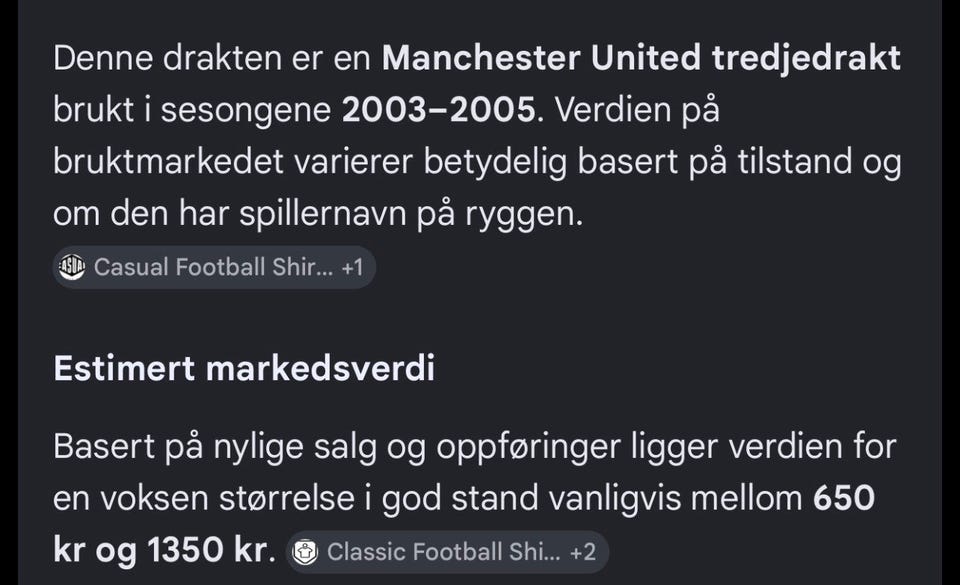Click the word oppføringer in second paragraph
This screenshot has height=585, width=960.
pos(528,447)
